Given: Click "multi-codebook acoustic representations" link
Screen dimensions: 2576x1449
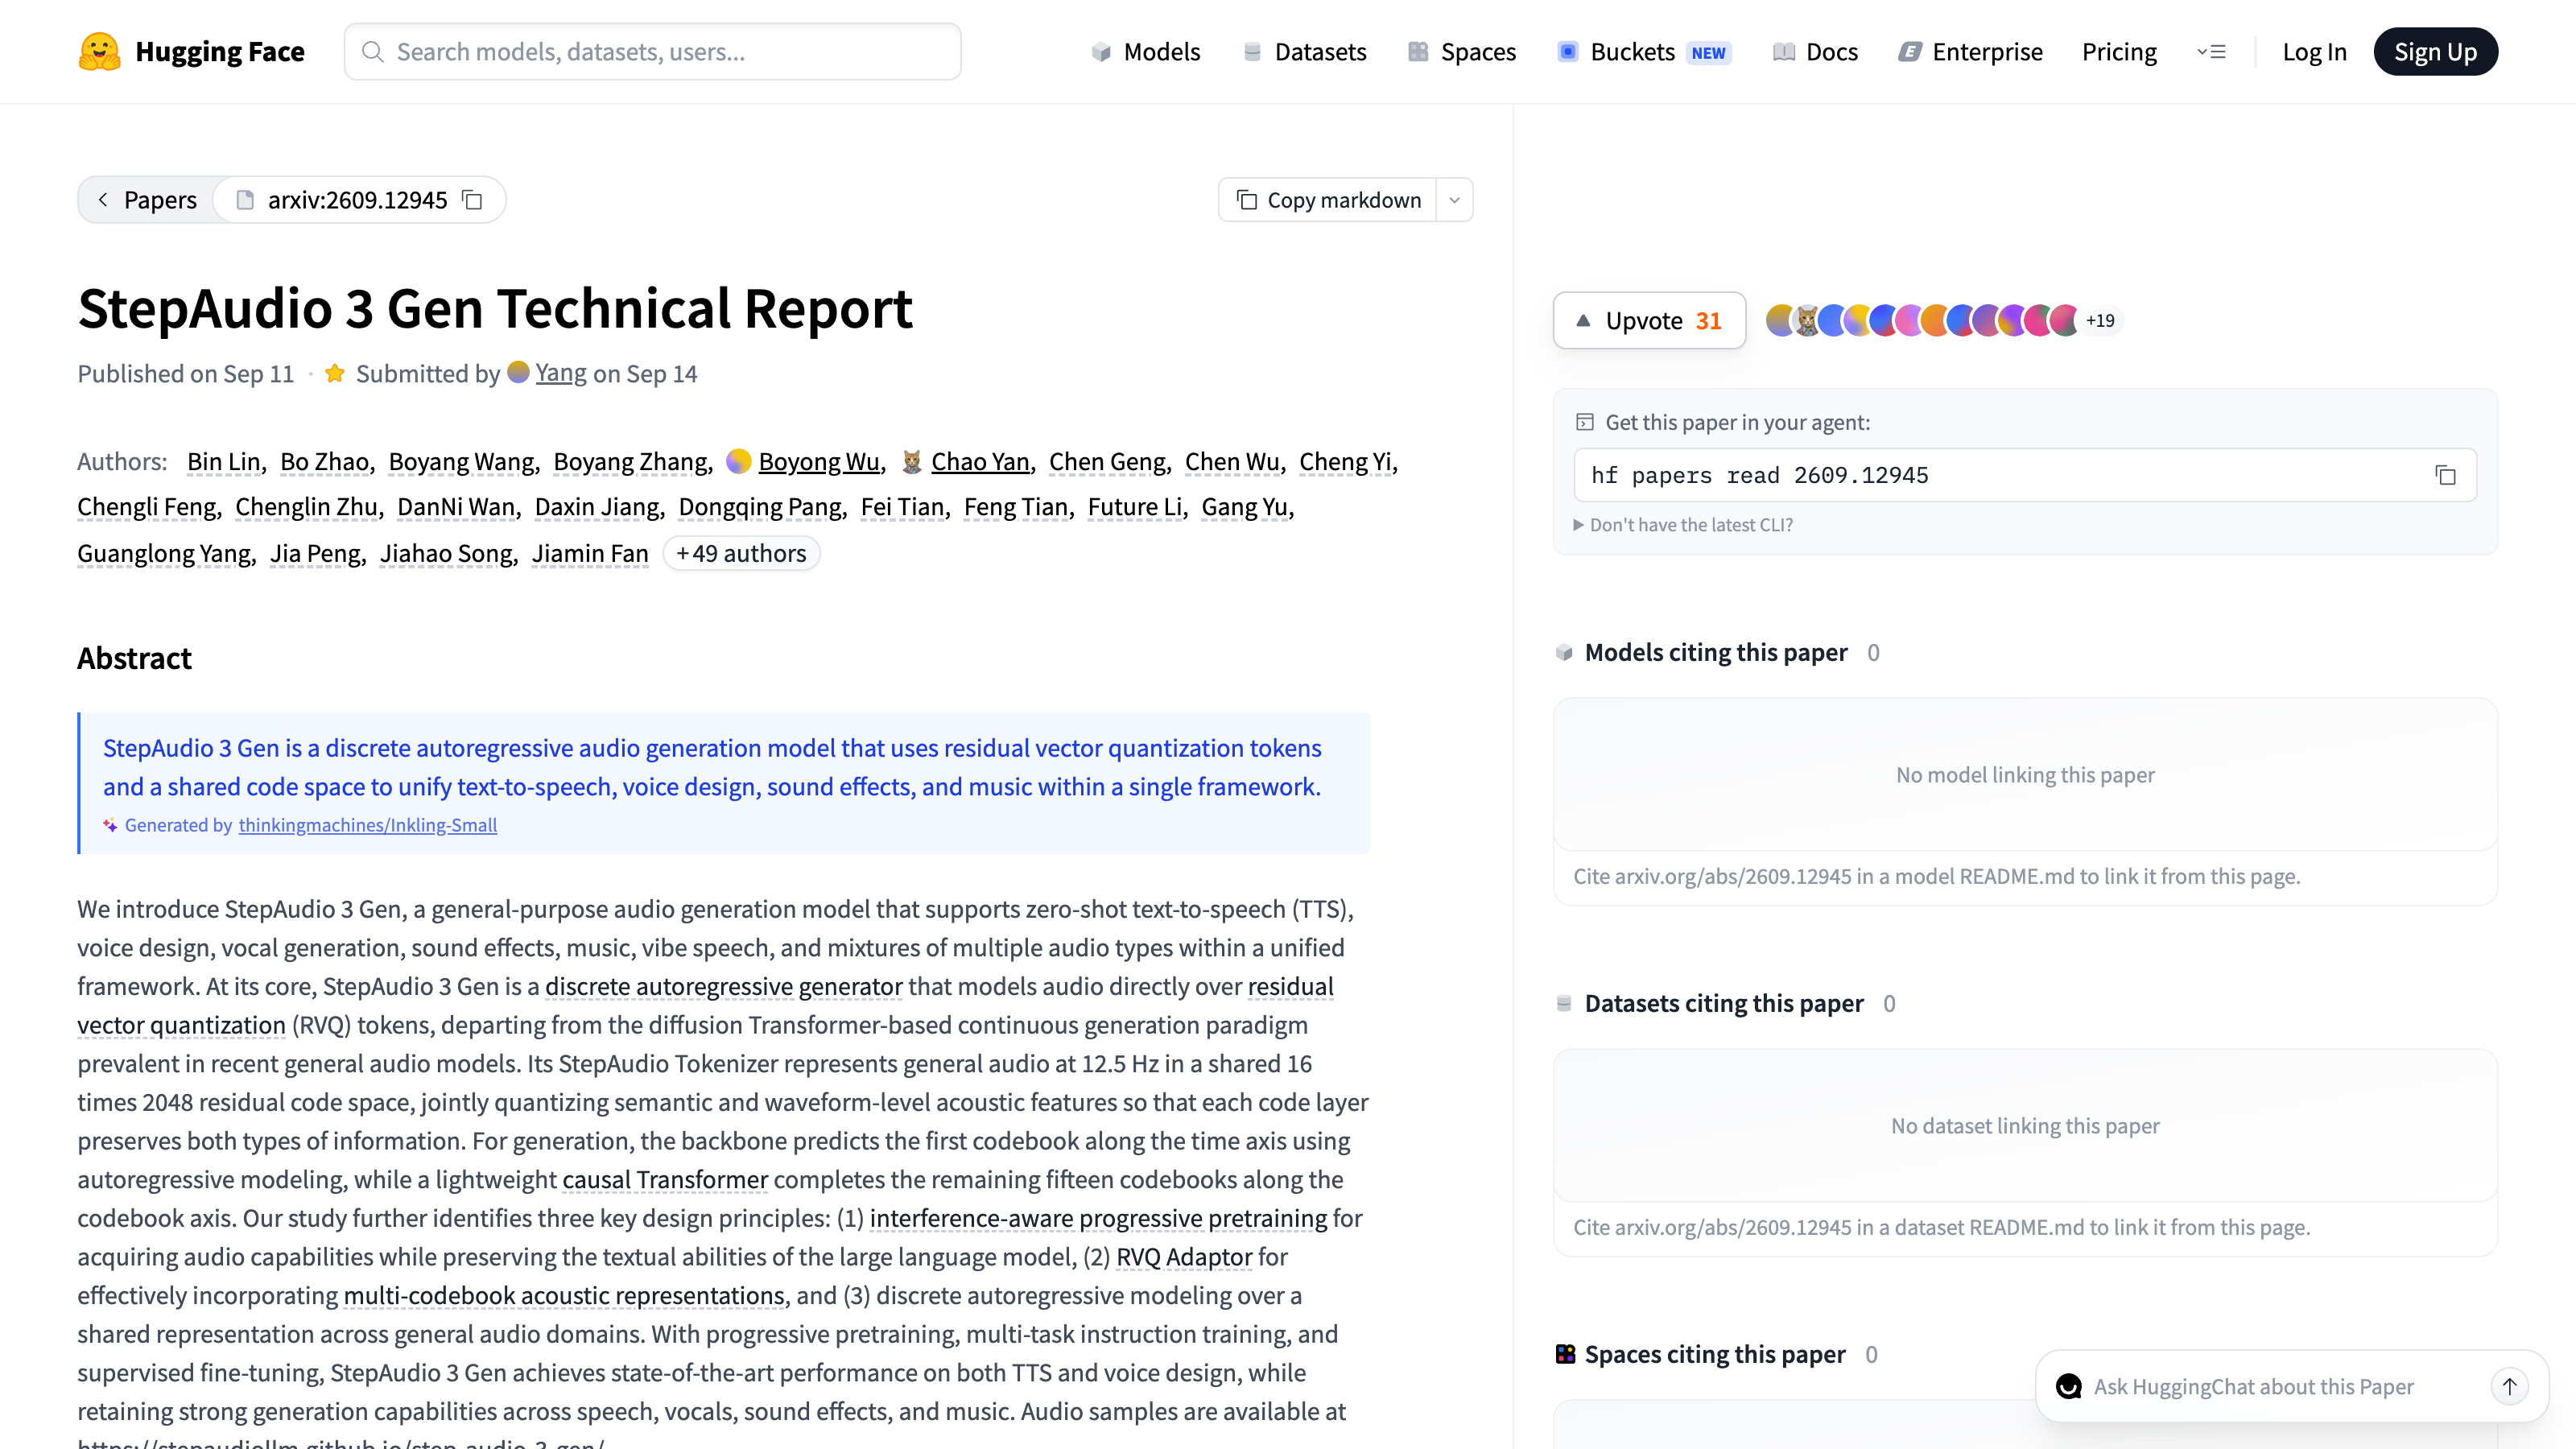Looking at the screenshot, I should point(564,1295).
